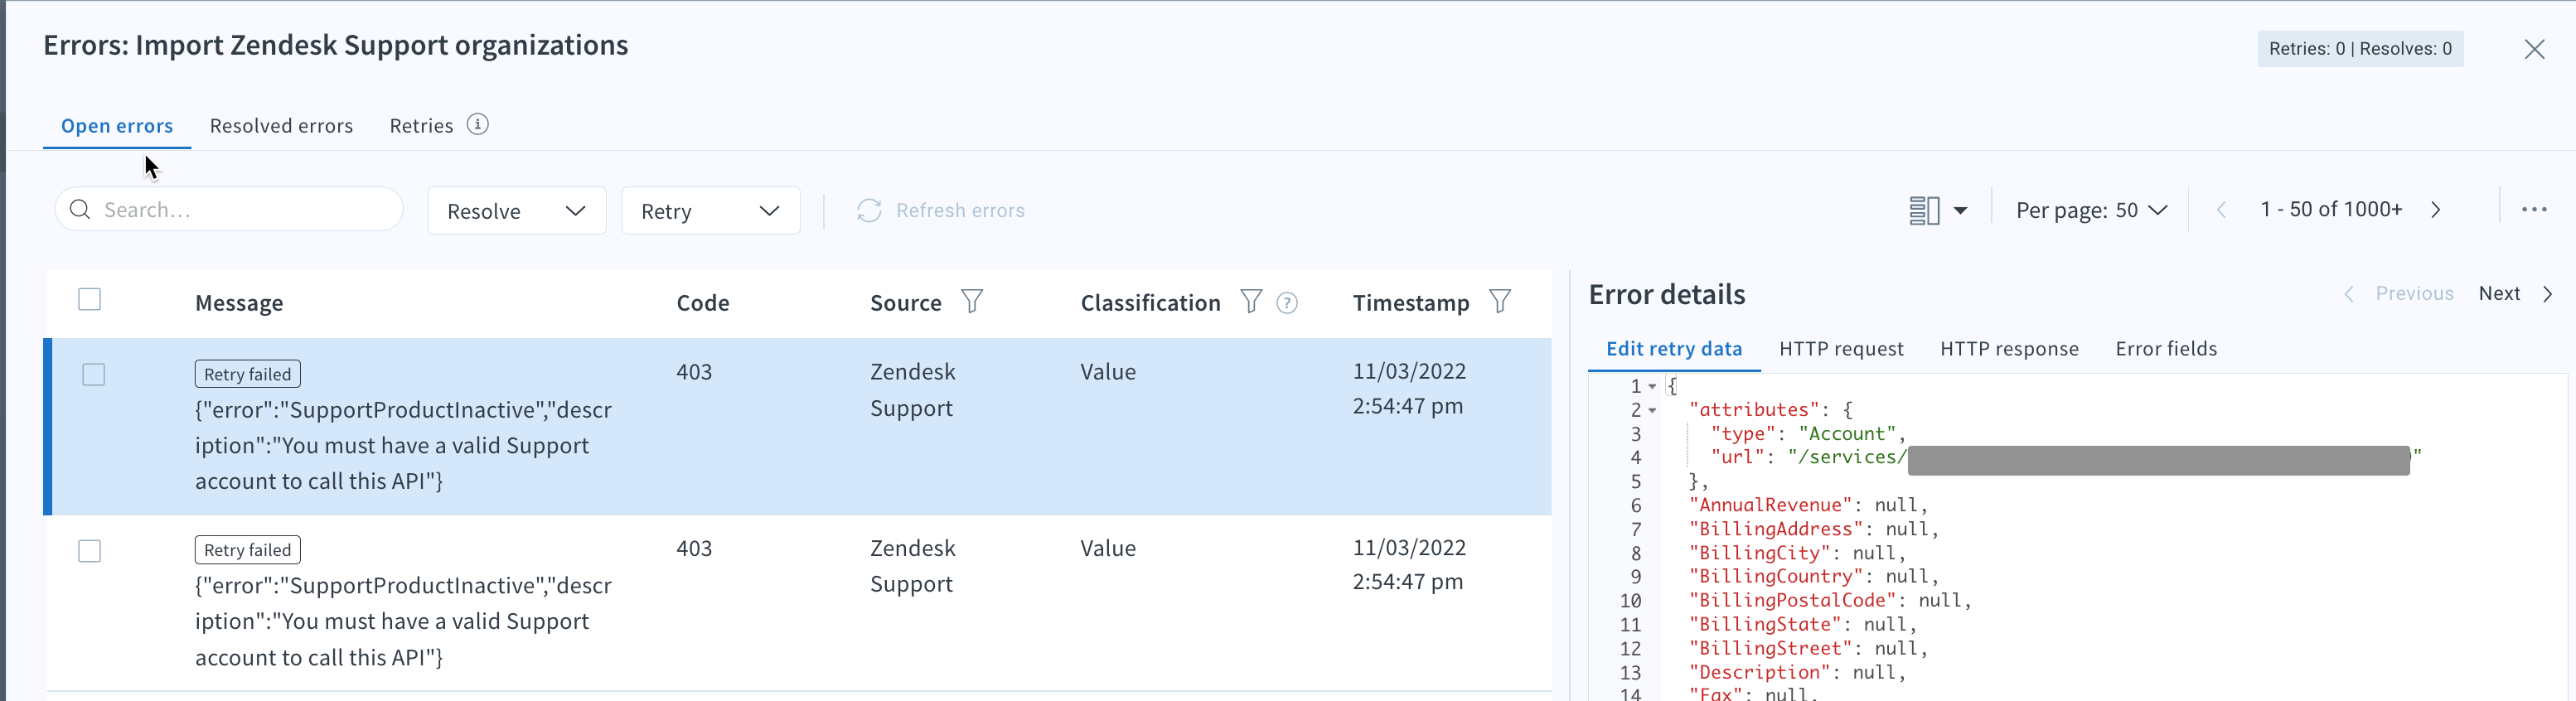
Task: Click the Refresh errors button
Action: point(941,210)
